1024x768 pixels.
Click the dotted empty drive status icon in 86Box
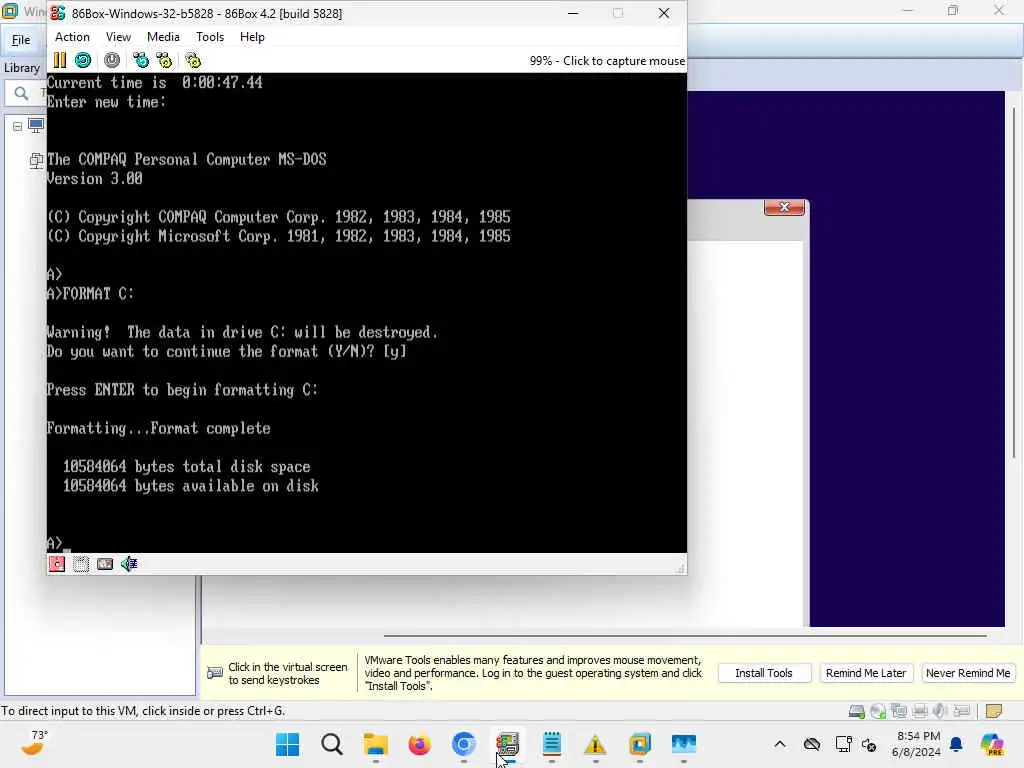[81, 564]
